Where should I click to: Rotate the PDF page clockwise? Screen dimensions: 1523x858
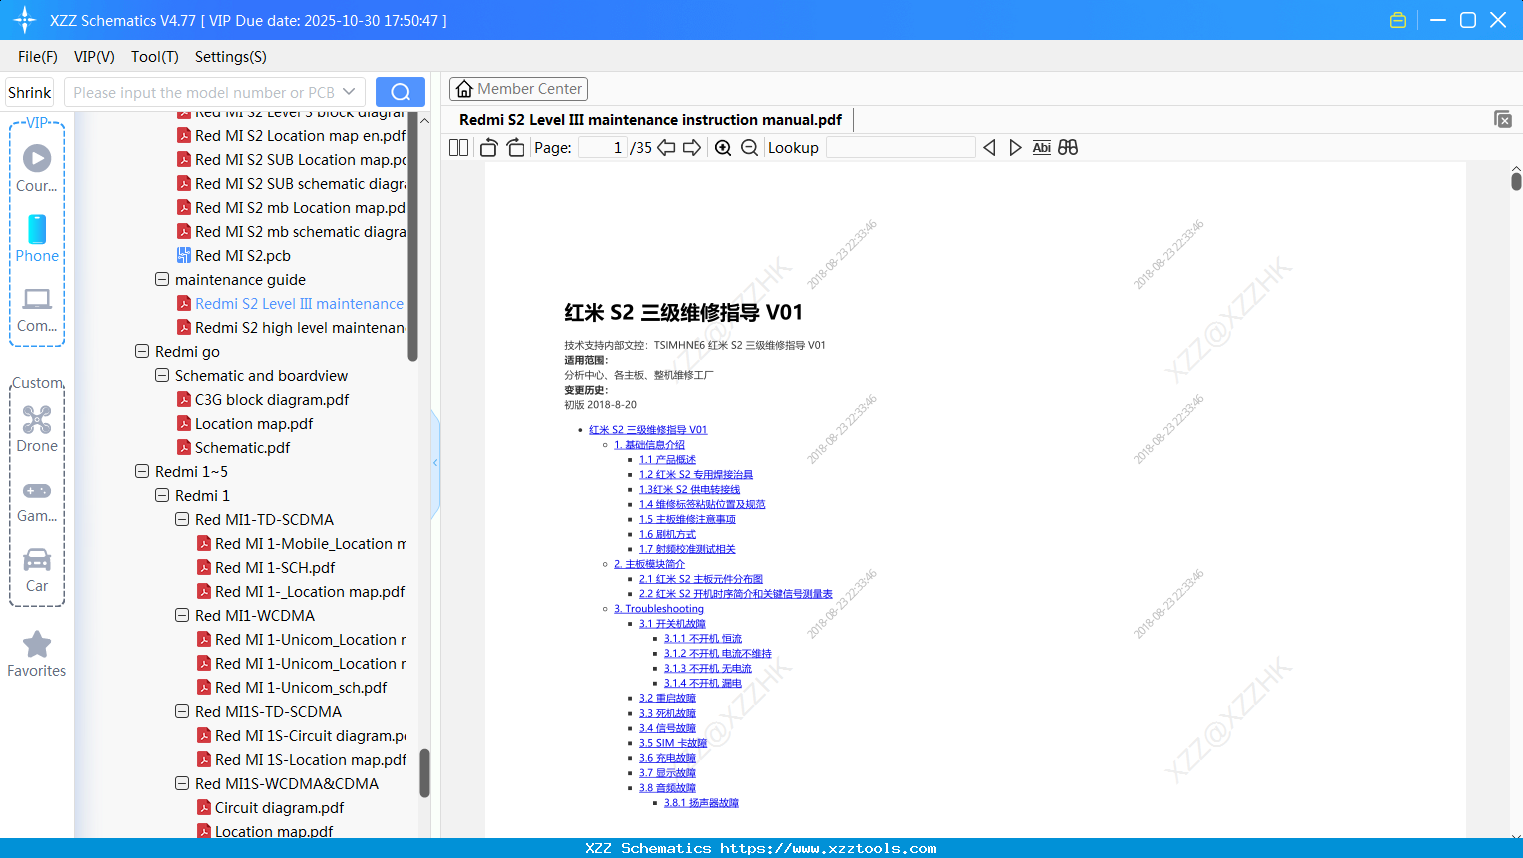tap(516, 148)
